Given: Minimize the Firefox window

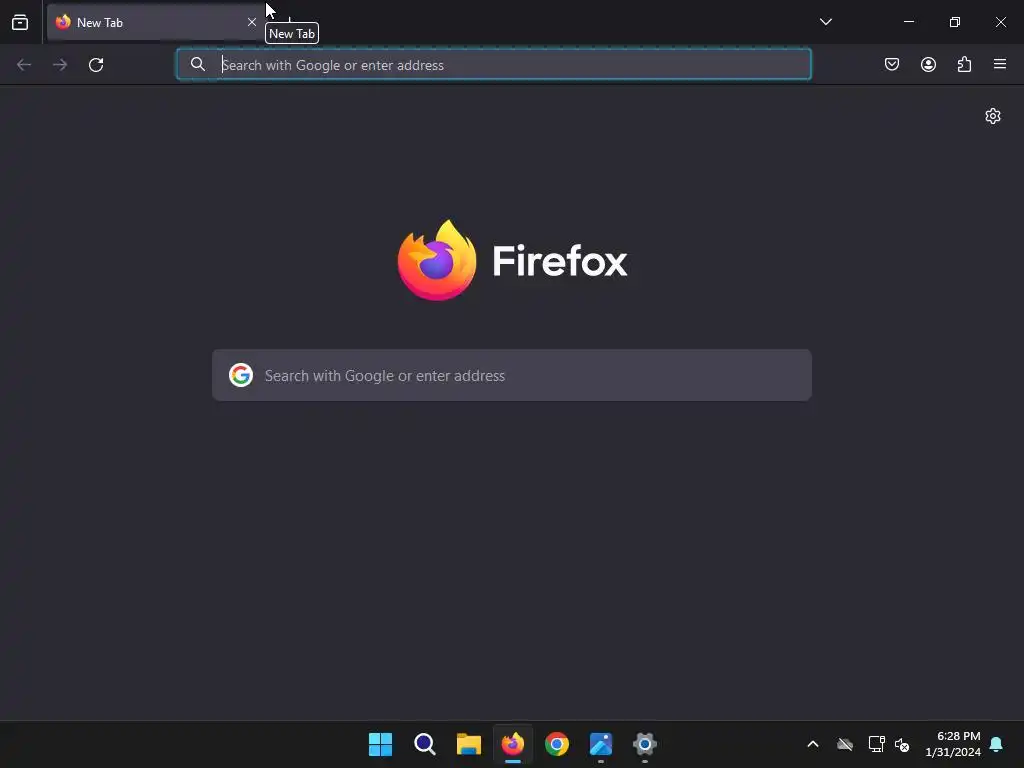Looking at the screenshot, I should 909,22.
